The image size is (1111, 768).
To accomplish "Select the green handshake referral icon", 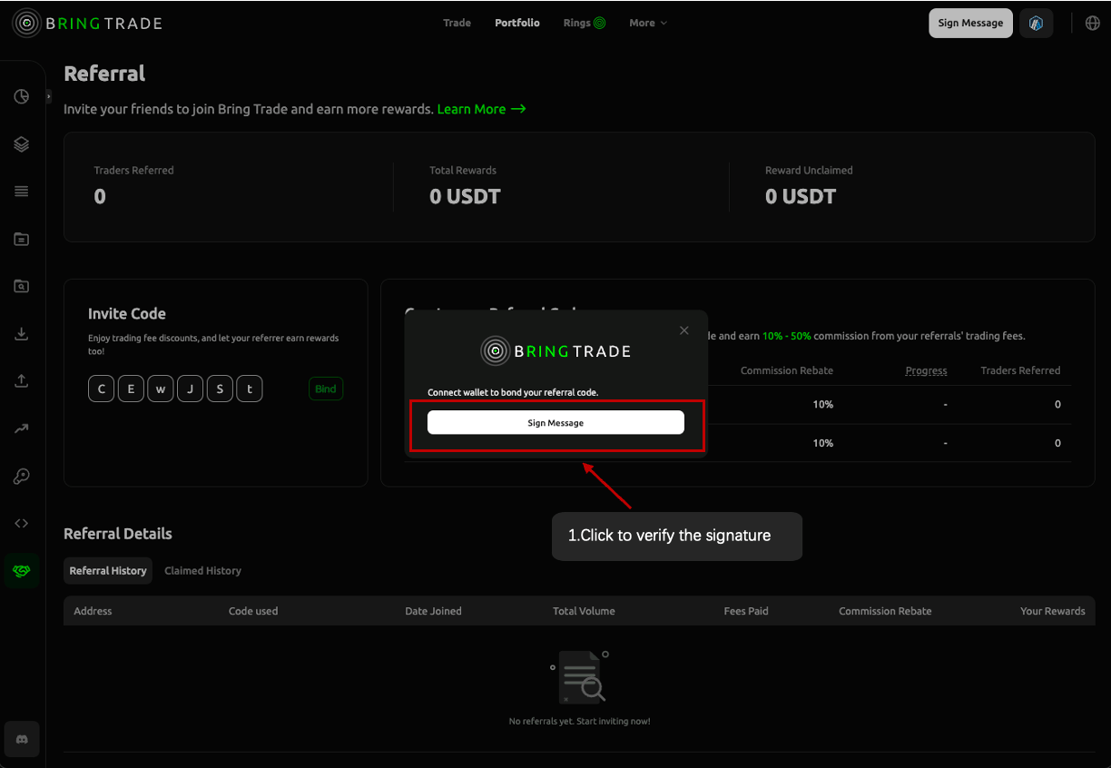I will (x=21, y=571).
